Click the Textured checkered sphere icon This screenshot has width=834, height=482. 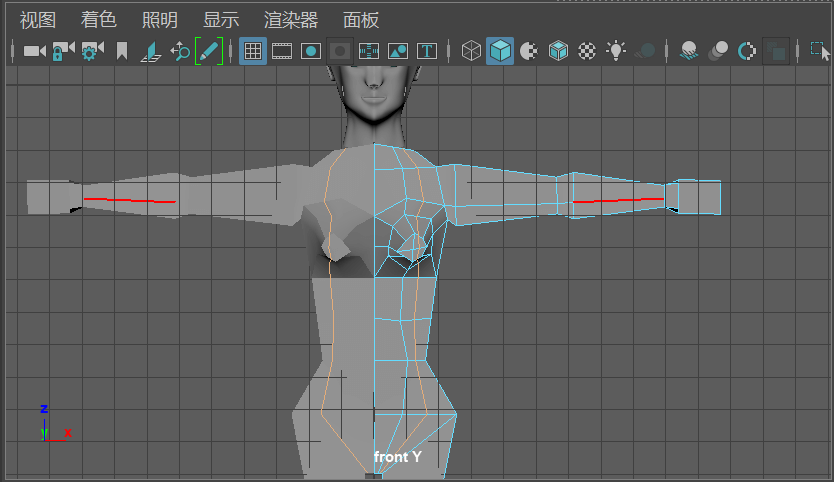587,51
